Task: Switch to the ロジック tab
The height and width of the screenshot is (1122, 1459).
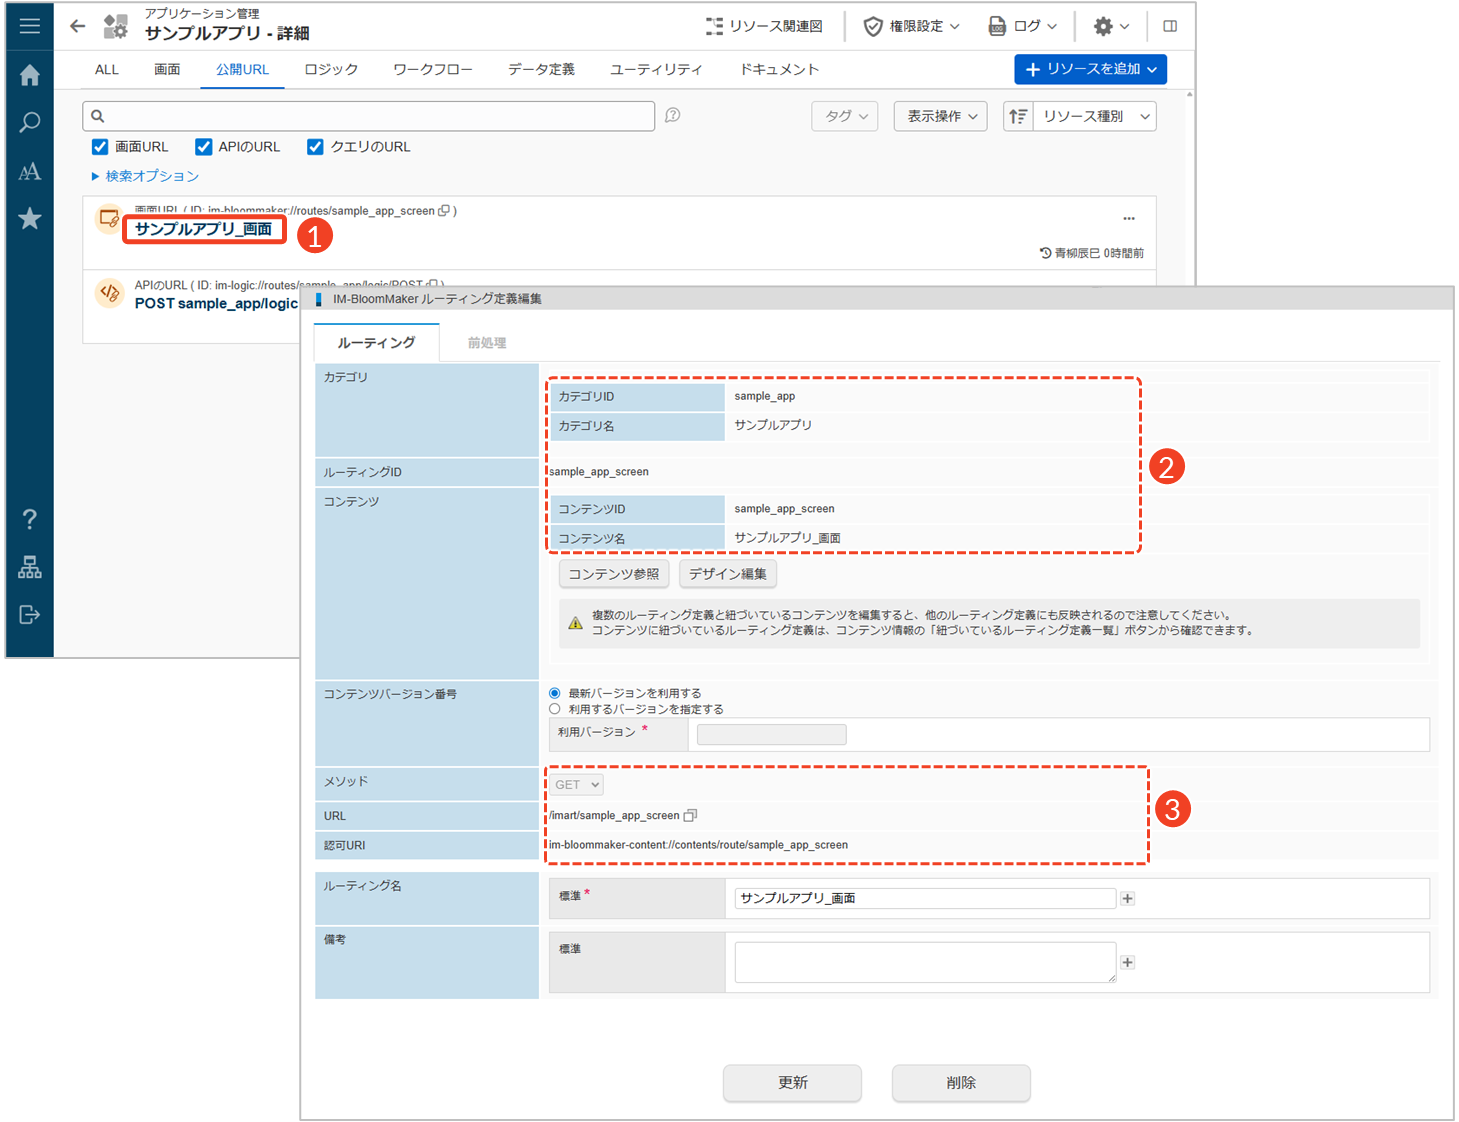Action: click(331, 69)
